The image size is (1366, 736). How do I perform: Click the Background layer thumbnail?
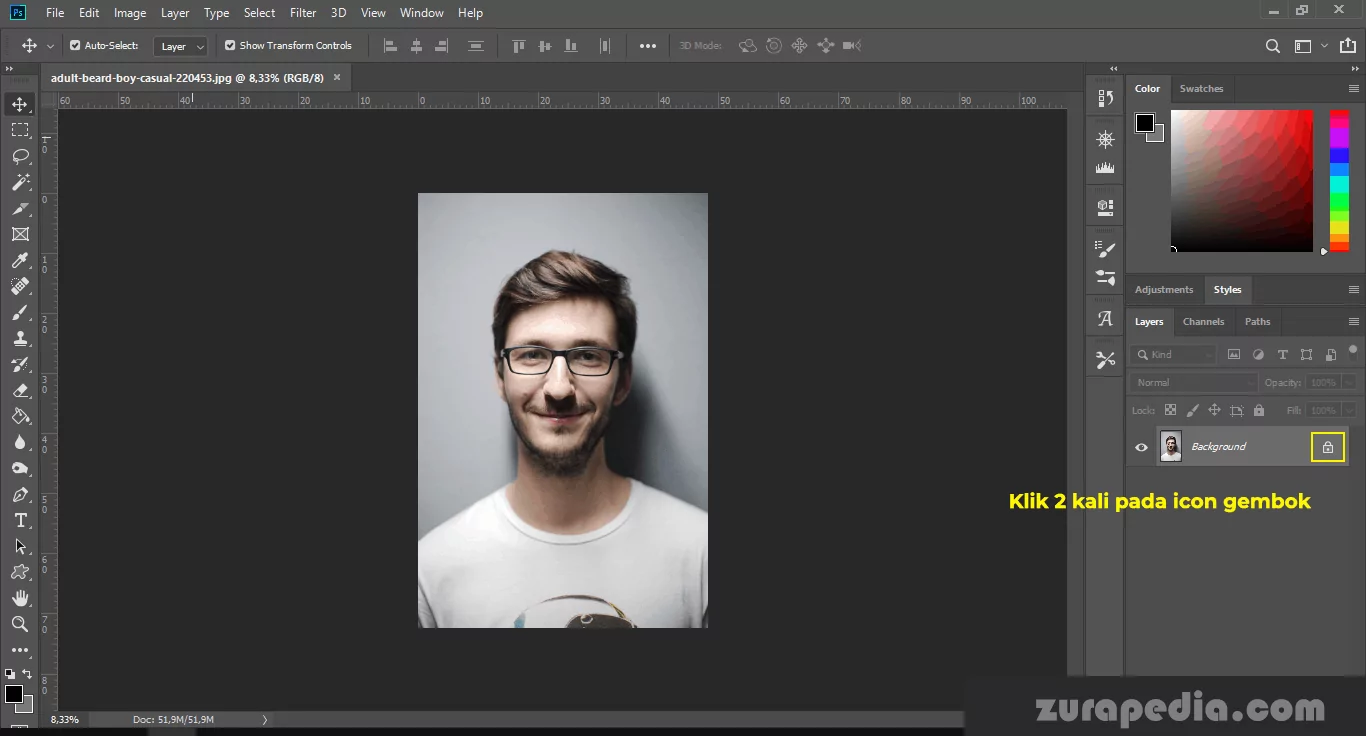point(1170,447)
